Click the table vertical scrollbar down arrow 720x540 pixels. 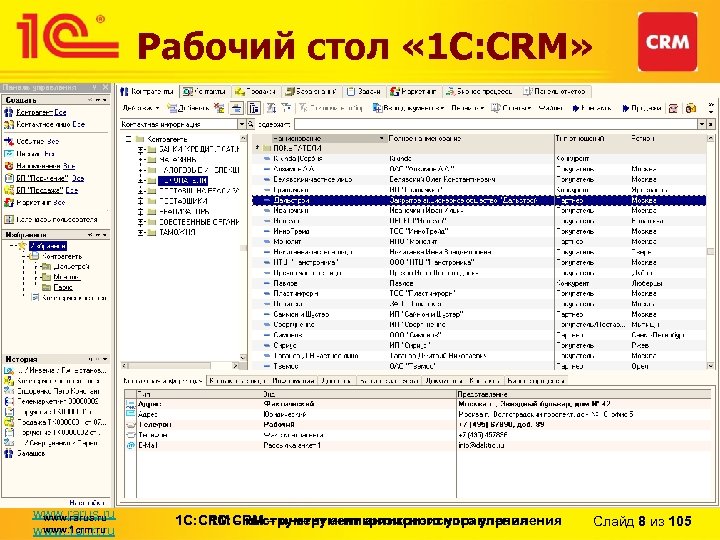click(x=710, y=366)
